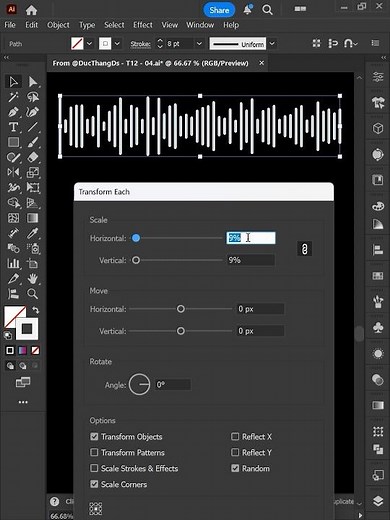390x520 pixels.
Task: Open the fill color dropdown arrow
Action: coord(89,44)
